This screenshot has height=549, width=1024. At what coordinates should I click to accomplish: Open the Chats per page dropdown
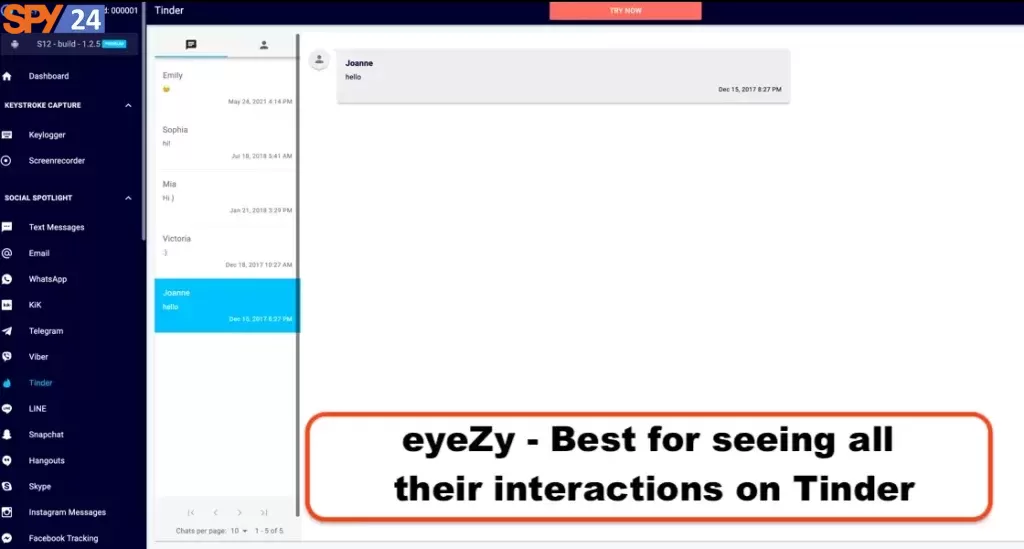point(238,531)
